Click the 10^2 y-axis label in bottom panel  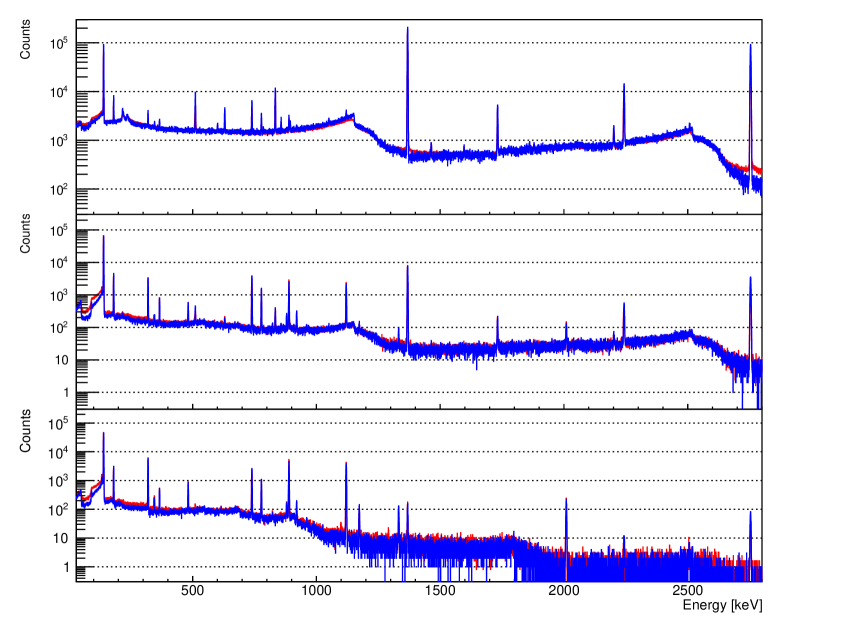tap(59, 509)
